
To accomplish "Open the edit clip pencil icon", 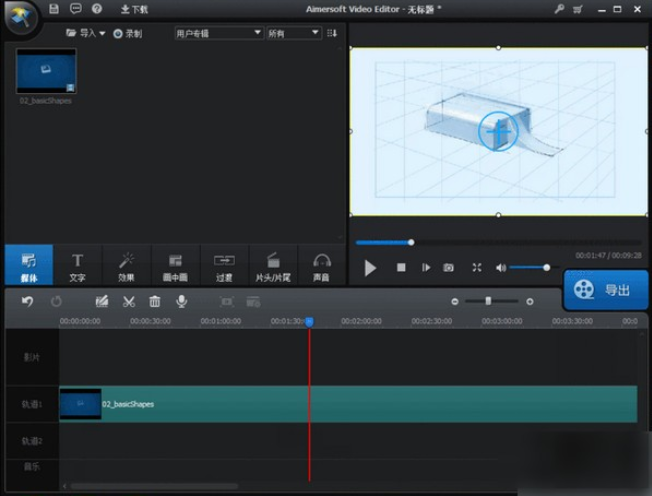I will click(x=101, y=301).
